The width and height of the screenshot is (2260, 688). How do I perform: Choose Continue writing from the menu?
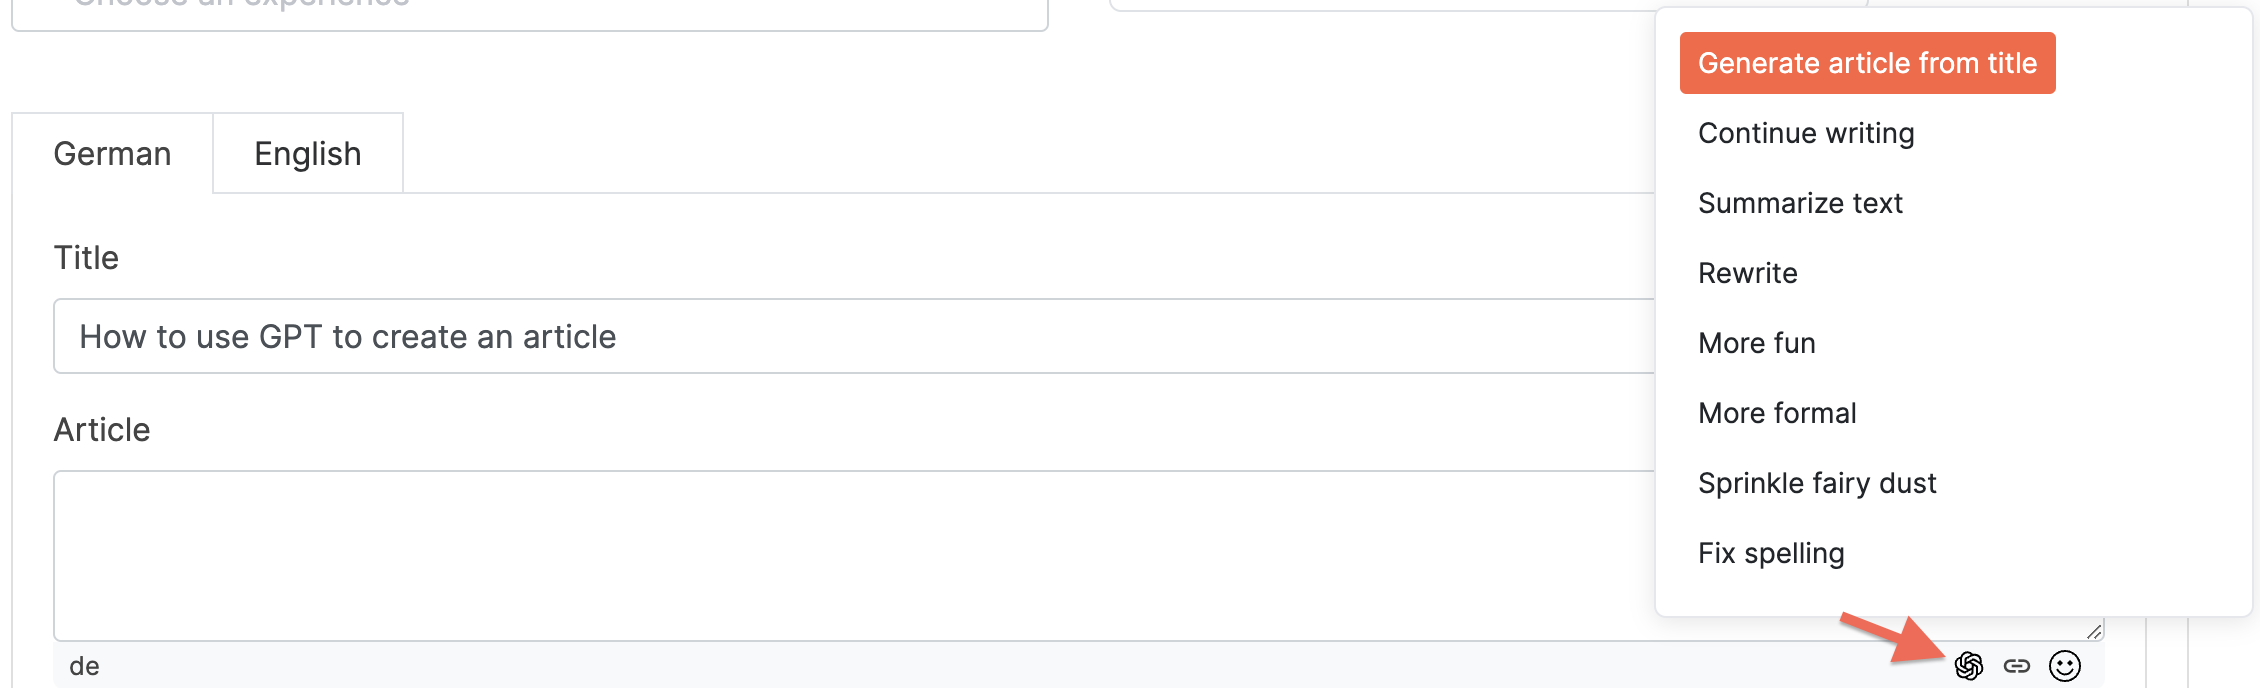(1806, 133)
